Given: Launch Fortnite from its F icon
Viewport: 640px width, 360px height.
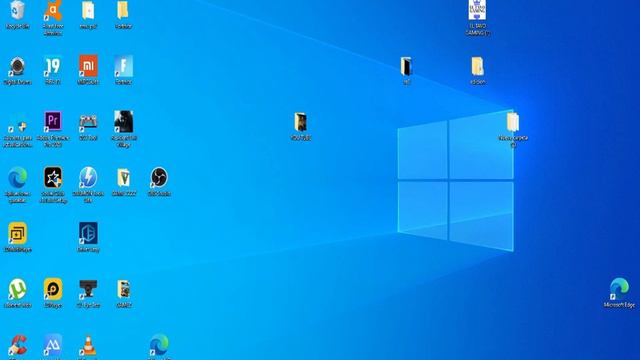Looking at the screenshot, I should [x=123, y=66].
